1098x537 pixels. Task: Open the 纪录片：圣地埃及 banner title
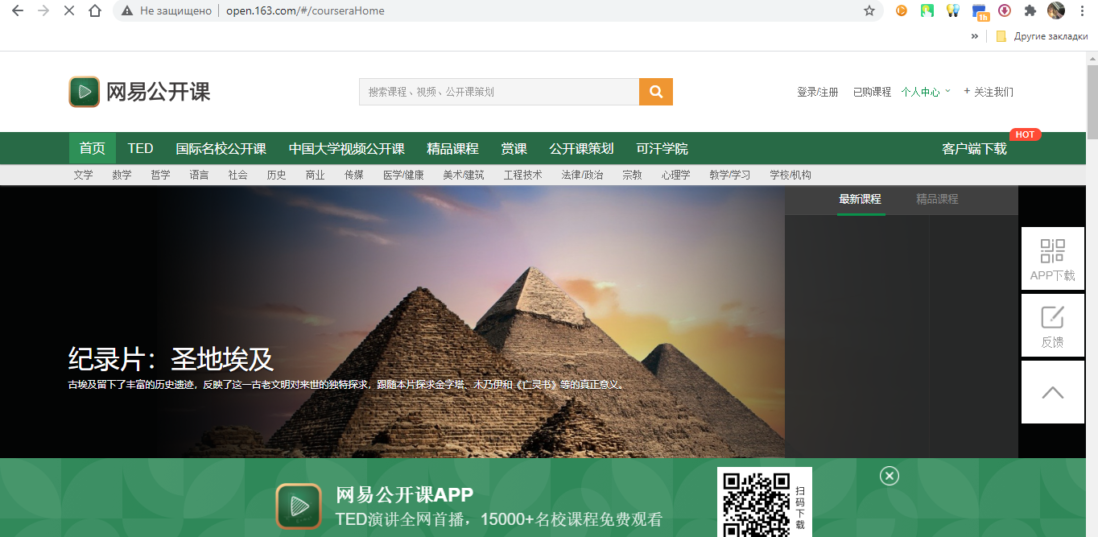(x=170, y=358)
